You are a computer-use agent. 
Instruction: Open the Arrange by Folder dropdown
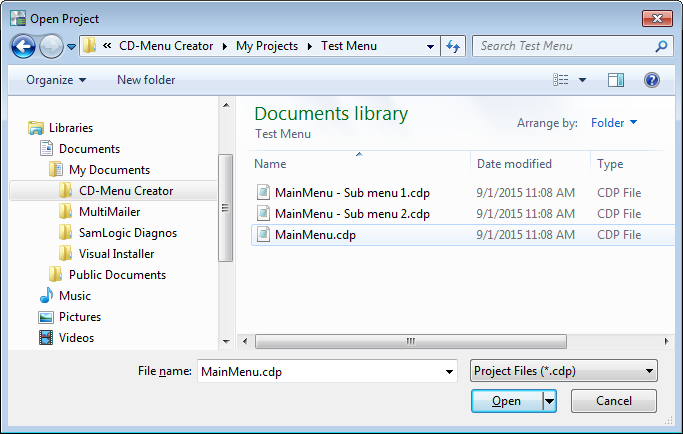click(614, 123)
